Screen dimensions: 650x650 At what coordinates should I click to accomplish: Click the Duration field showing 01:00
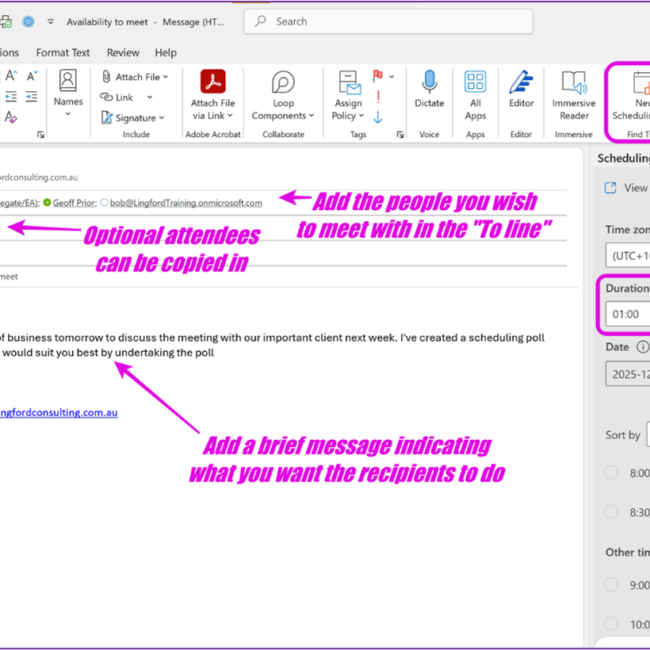click(625, 313)
